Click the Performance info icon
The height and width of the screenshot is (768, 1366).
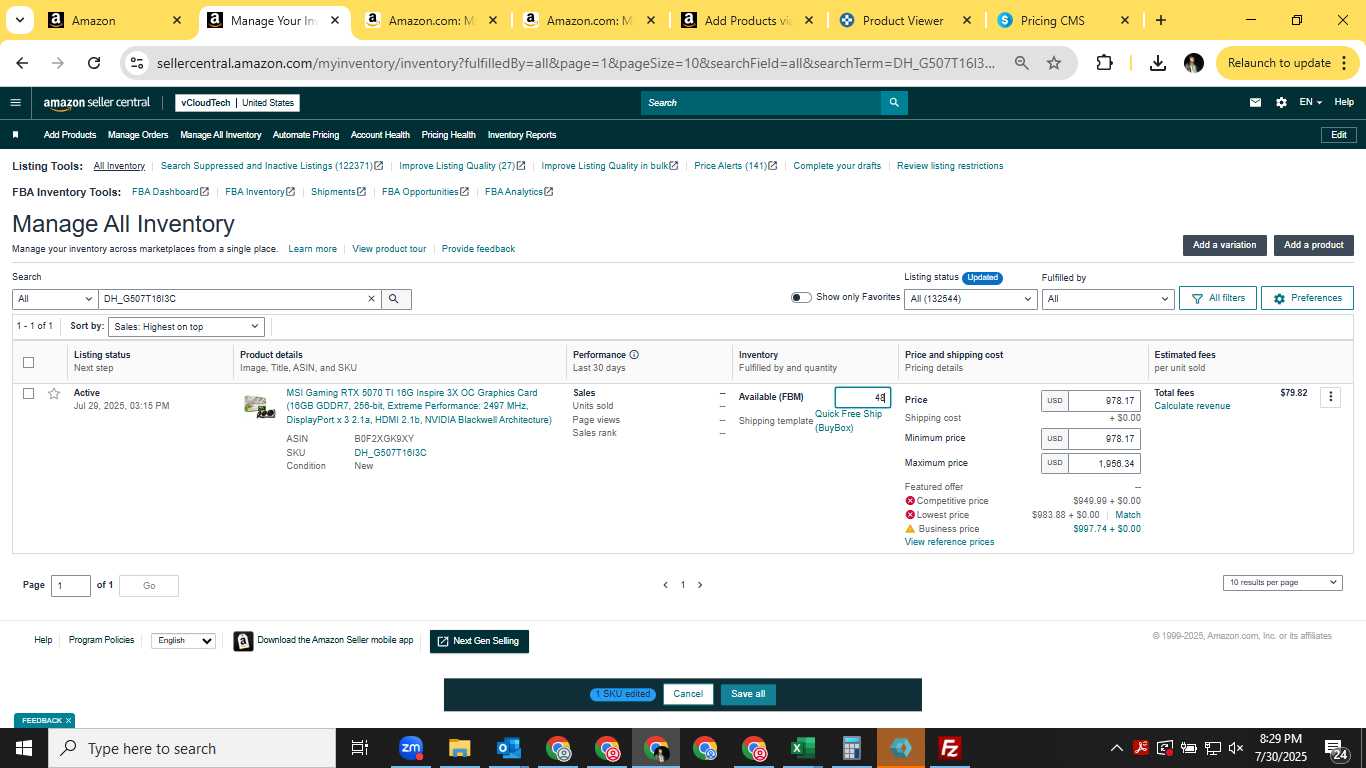[x=634, y=355]
